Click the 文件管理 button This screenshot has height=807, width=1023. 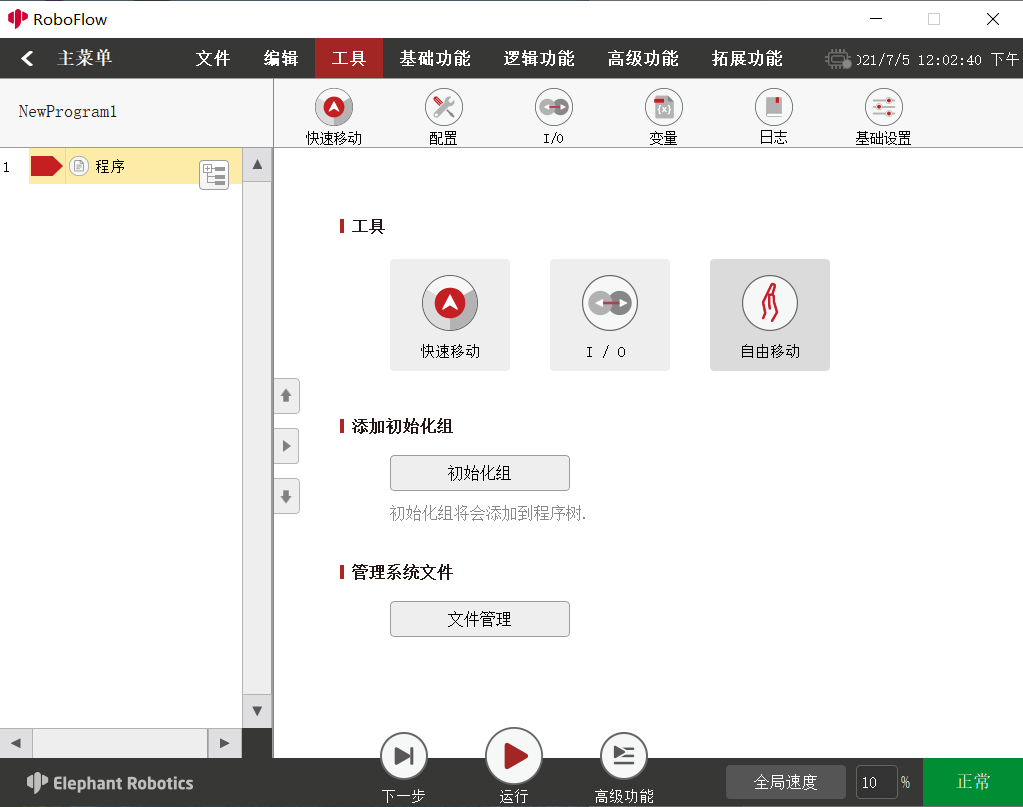point(480,619)
